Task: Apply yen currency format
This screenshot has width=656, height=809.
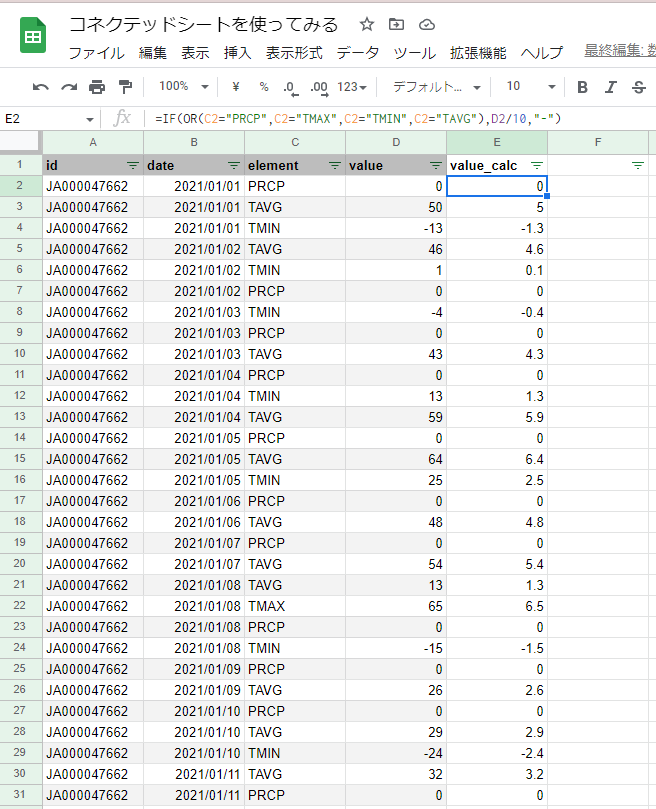Action: [236, 87]
